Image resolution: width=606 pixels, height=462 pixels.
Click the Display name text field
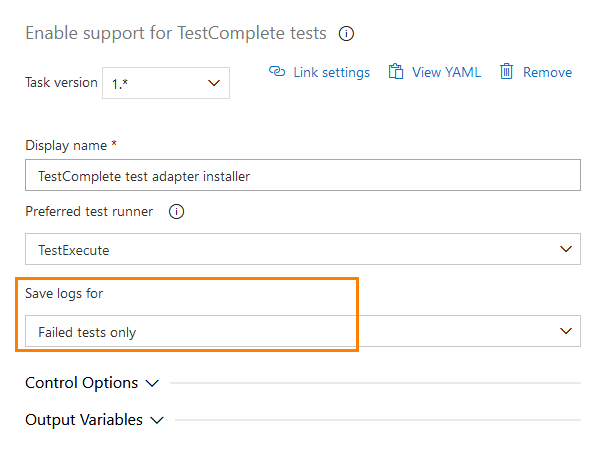click(x=302, y=176)
